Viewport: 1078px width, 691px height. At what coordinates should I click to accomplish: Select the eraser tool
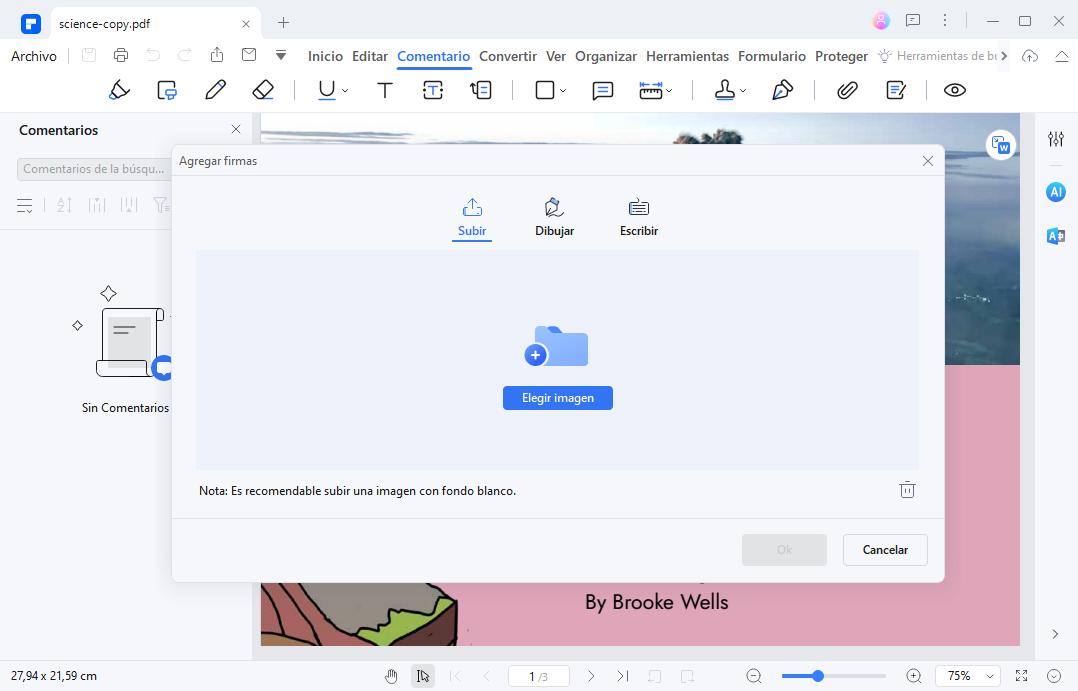[263, 90]
